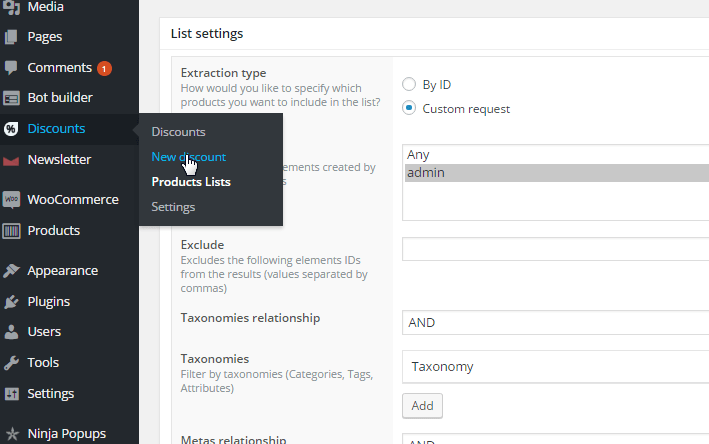This screenshot has width=709, height=444.
Task: Go to Comments menu label
Action: click(x=60, y=68)
